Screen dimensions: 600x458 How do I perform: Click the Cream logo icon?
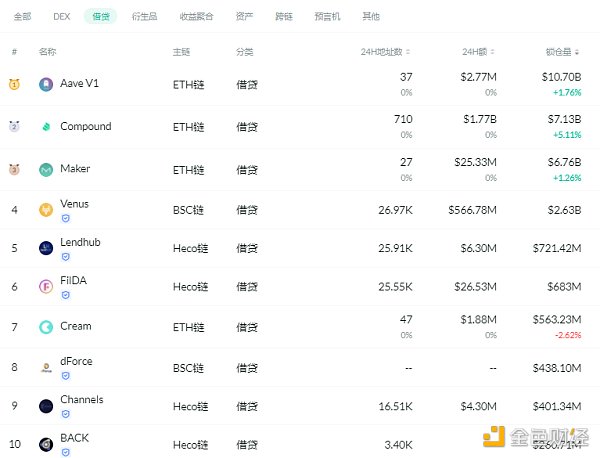(46, 327)
